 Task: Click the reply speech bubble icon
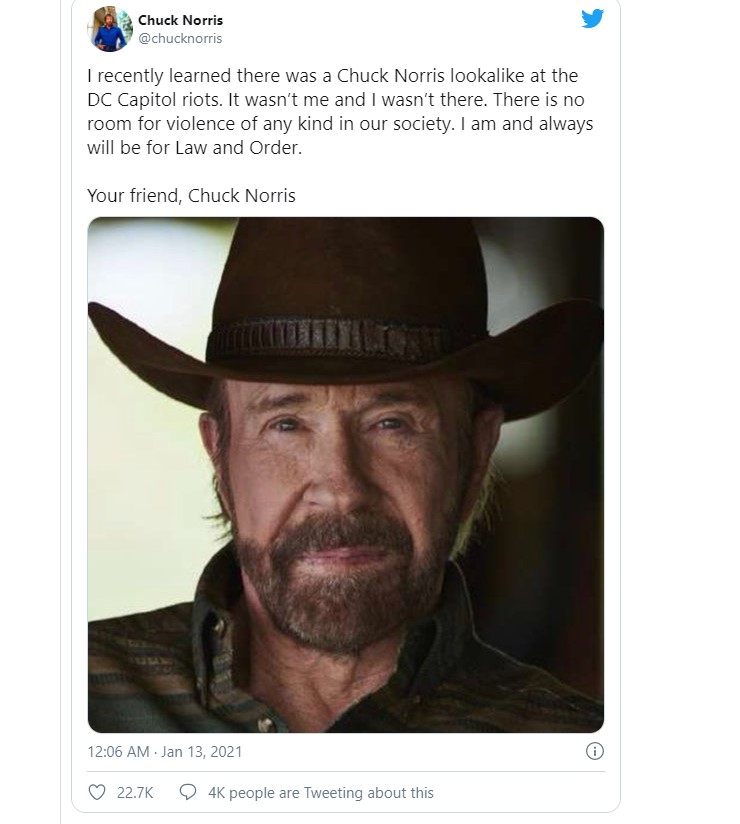pyautogui.click(x=186, y=792)
